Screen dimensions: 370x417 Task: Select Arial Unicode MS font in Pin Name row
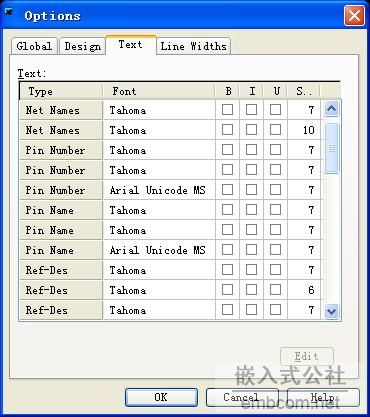point(159,250)
